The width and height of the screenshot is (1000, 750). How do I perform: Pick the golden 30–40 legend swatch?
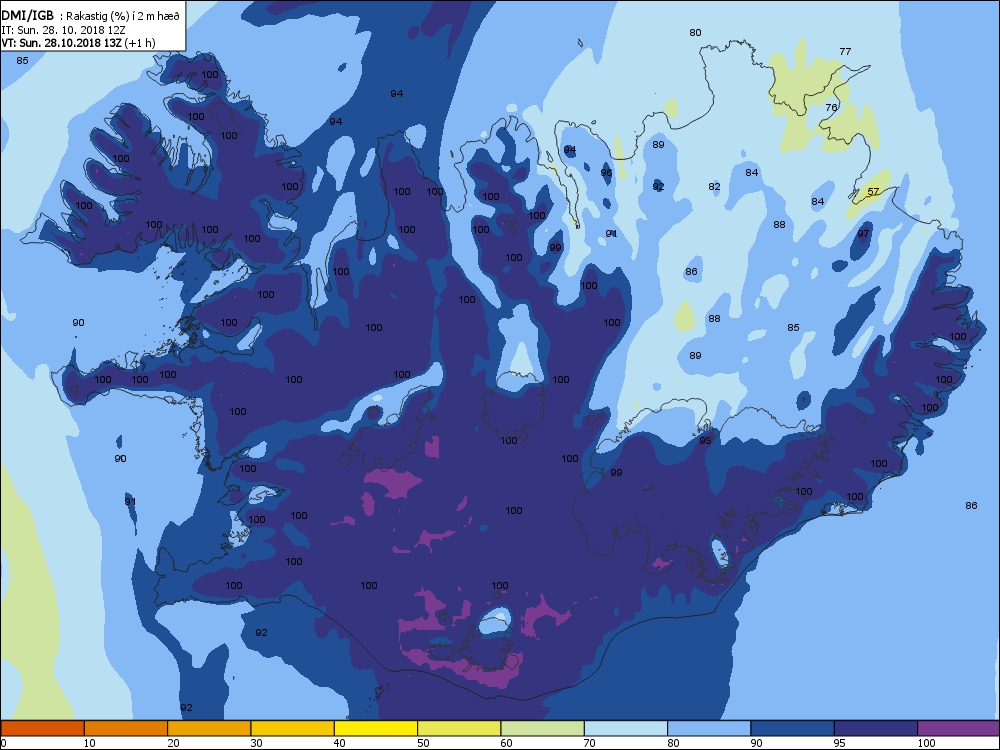pos(293,728)
